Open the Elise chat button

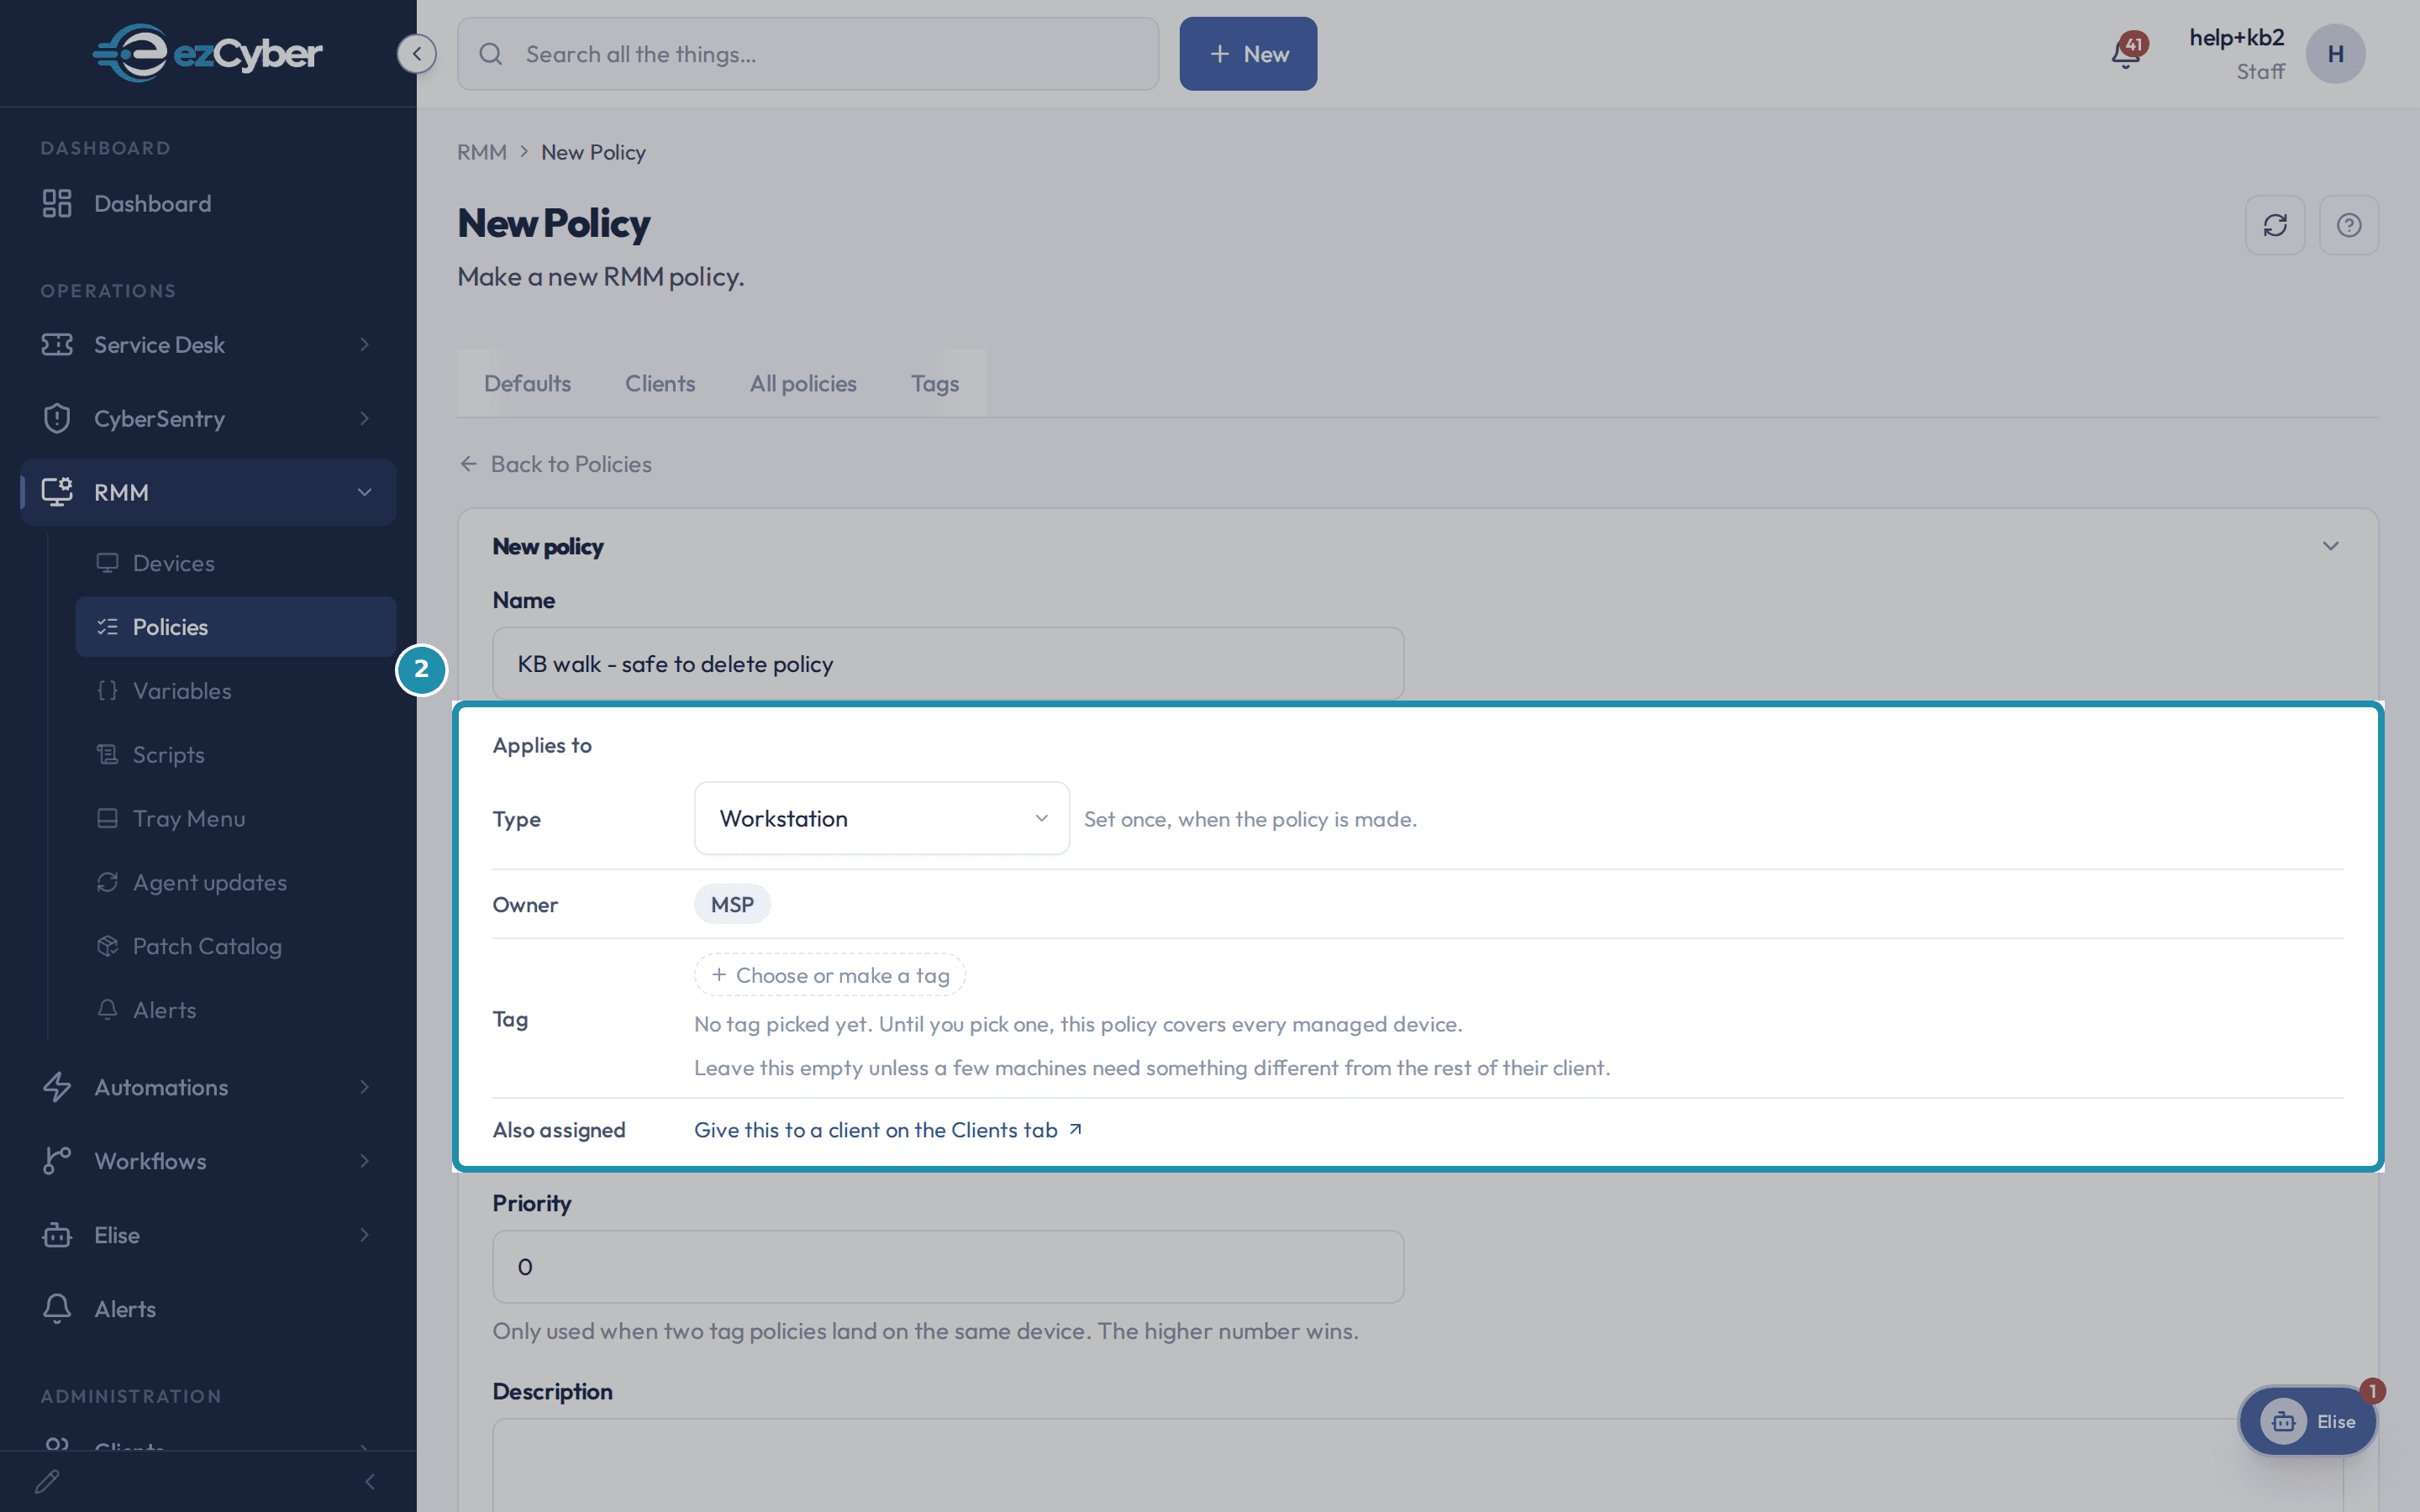click(x=2307, y=1421)
